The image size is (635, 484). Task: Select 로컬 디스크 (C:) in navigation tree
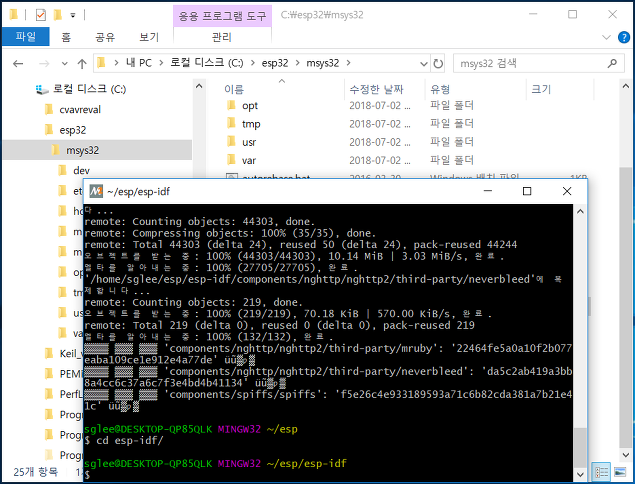coord(89,89)
